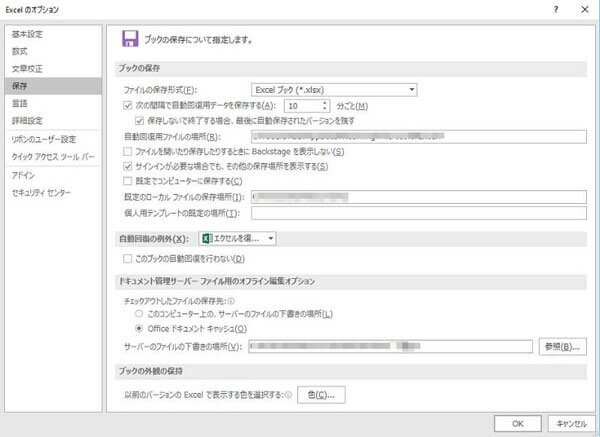Click the minutes spinner on the autosave interval
Screen dimensions: 600x437
[x=325, y=106]
